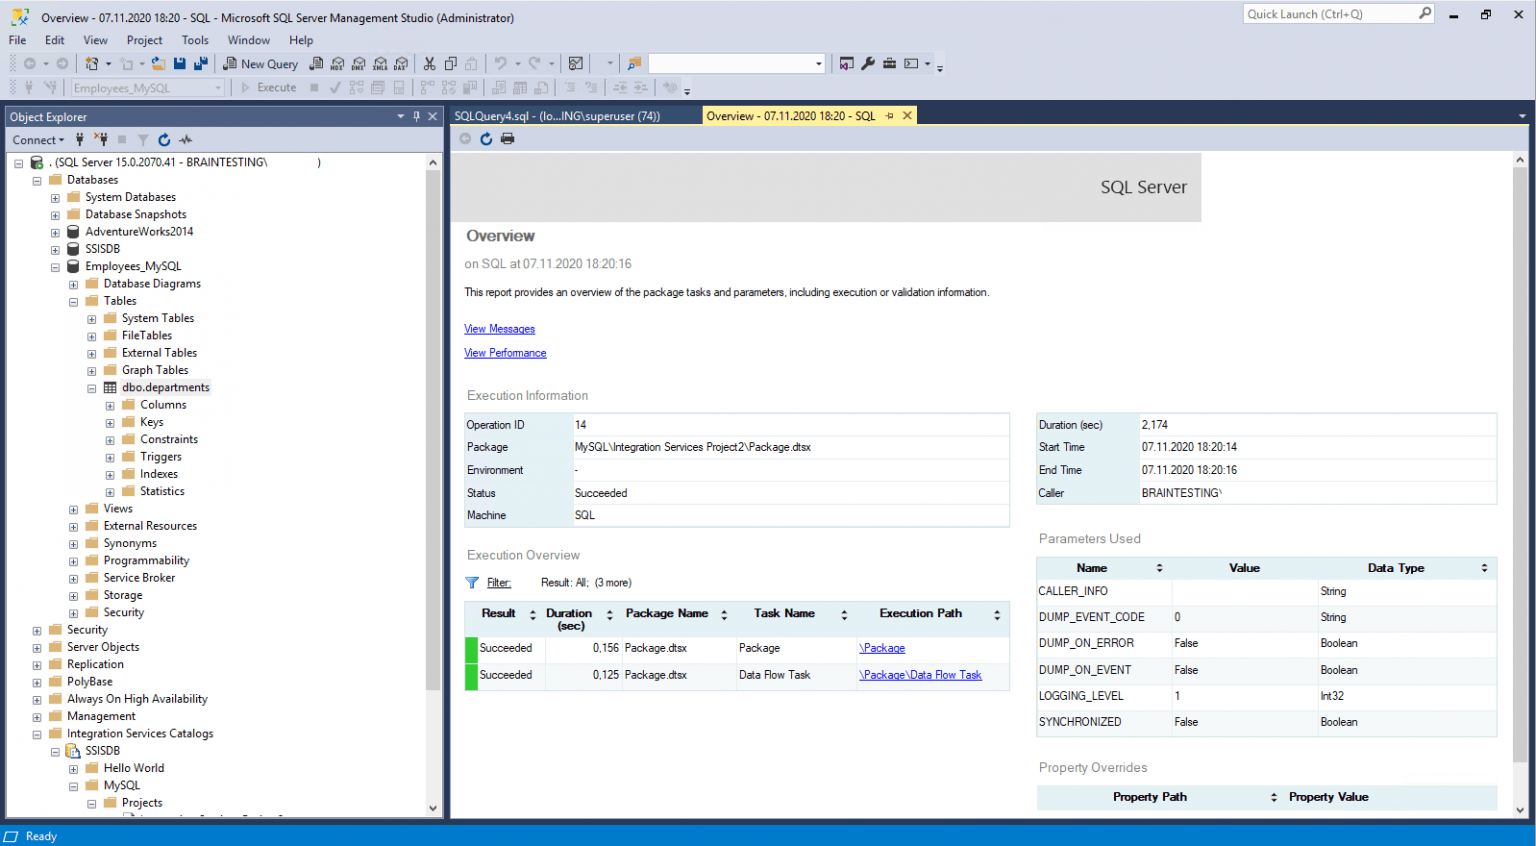Click the Disconnect icon in Object Explorer
This screenshot has height=846, width=1536.
tap(101, 140)
